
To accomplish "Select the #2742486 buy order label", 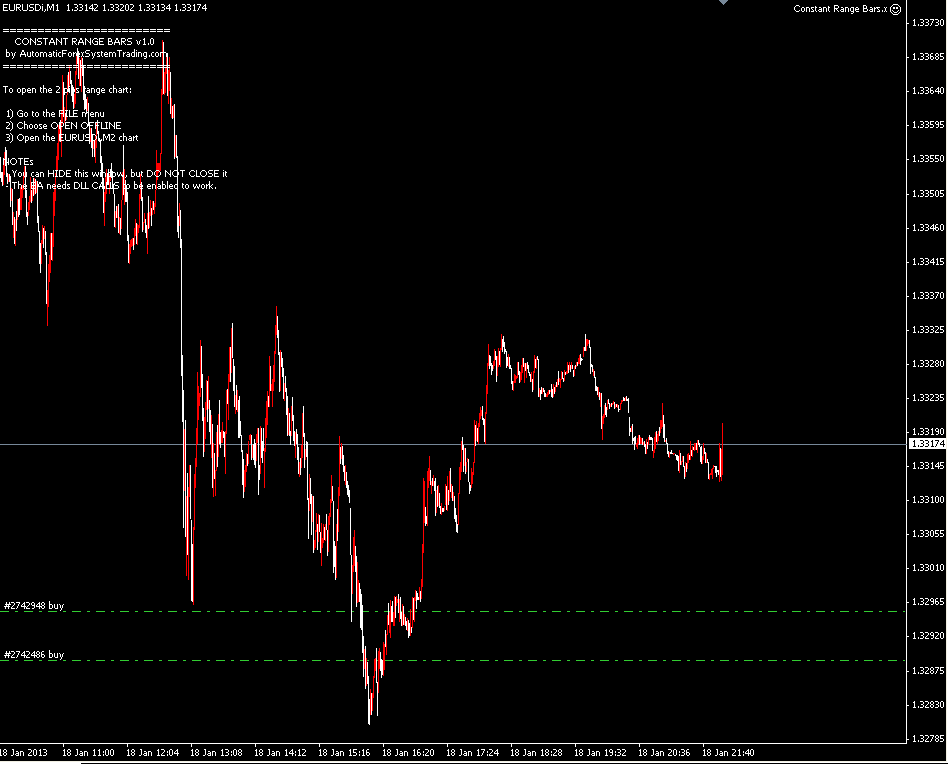I will (x=34, y=655).
